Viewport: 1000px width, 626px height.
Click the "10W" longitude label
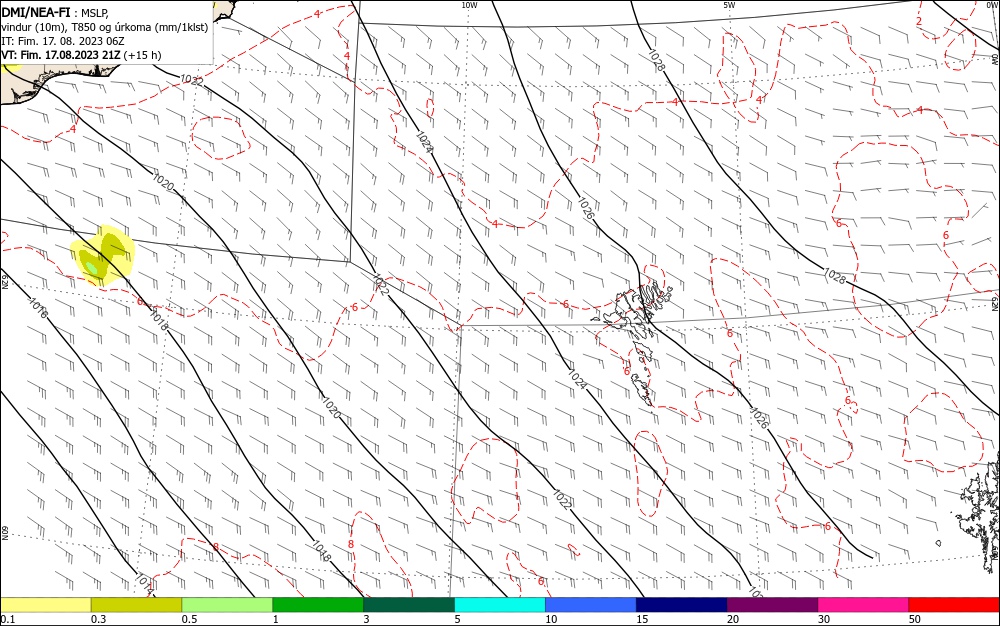coord(469,5)
